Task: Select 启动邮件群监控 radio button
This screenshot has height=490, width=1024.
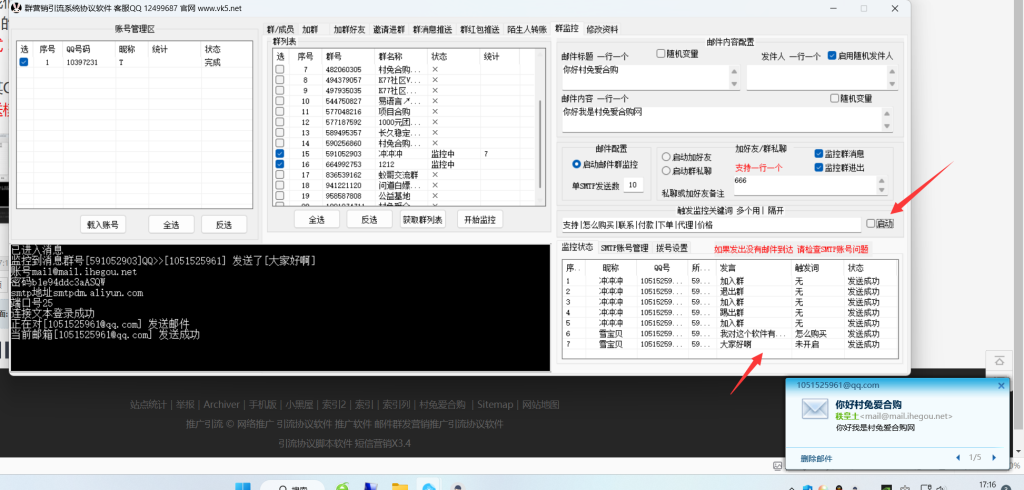Action: 576,164
